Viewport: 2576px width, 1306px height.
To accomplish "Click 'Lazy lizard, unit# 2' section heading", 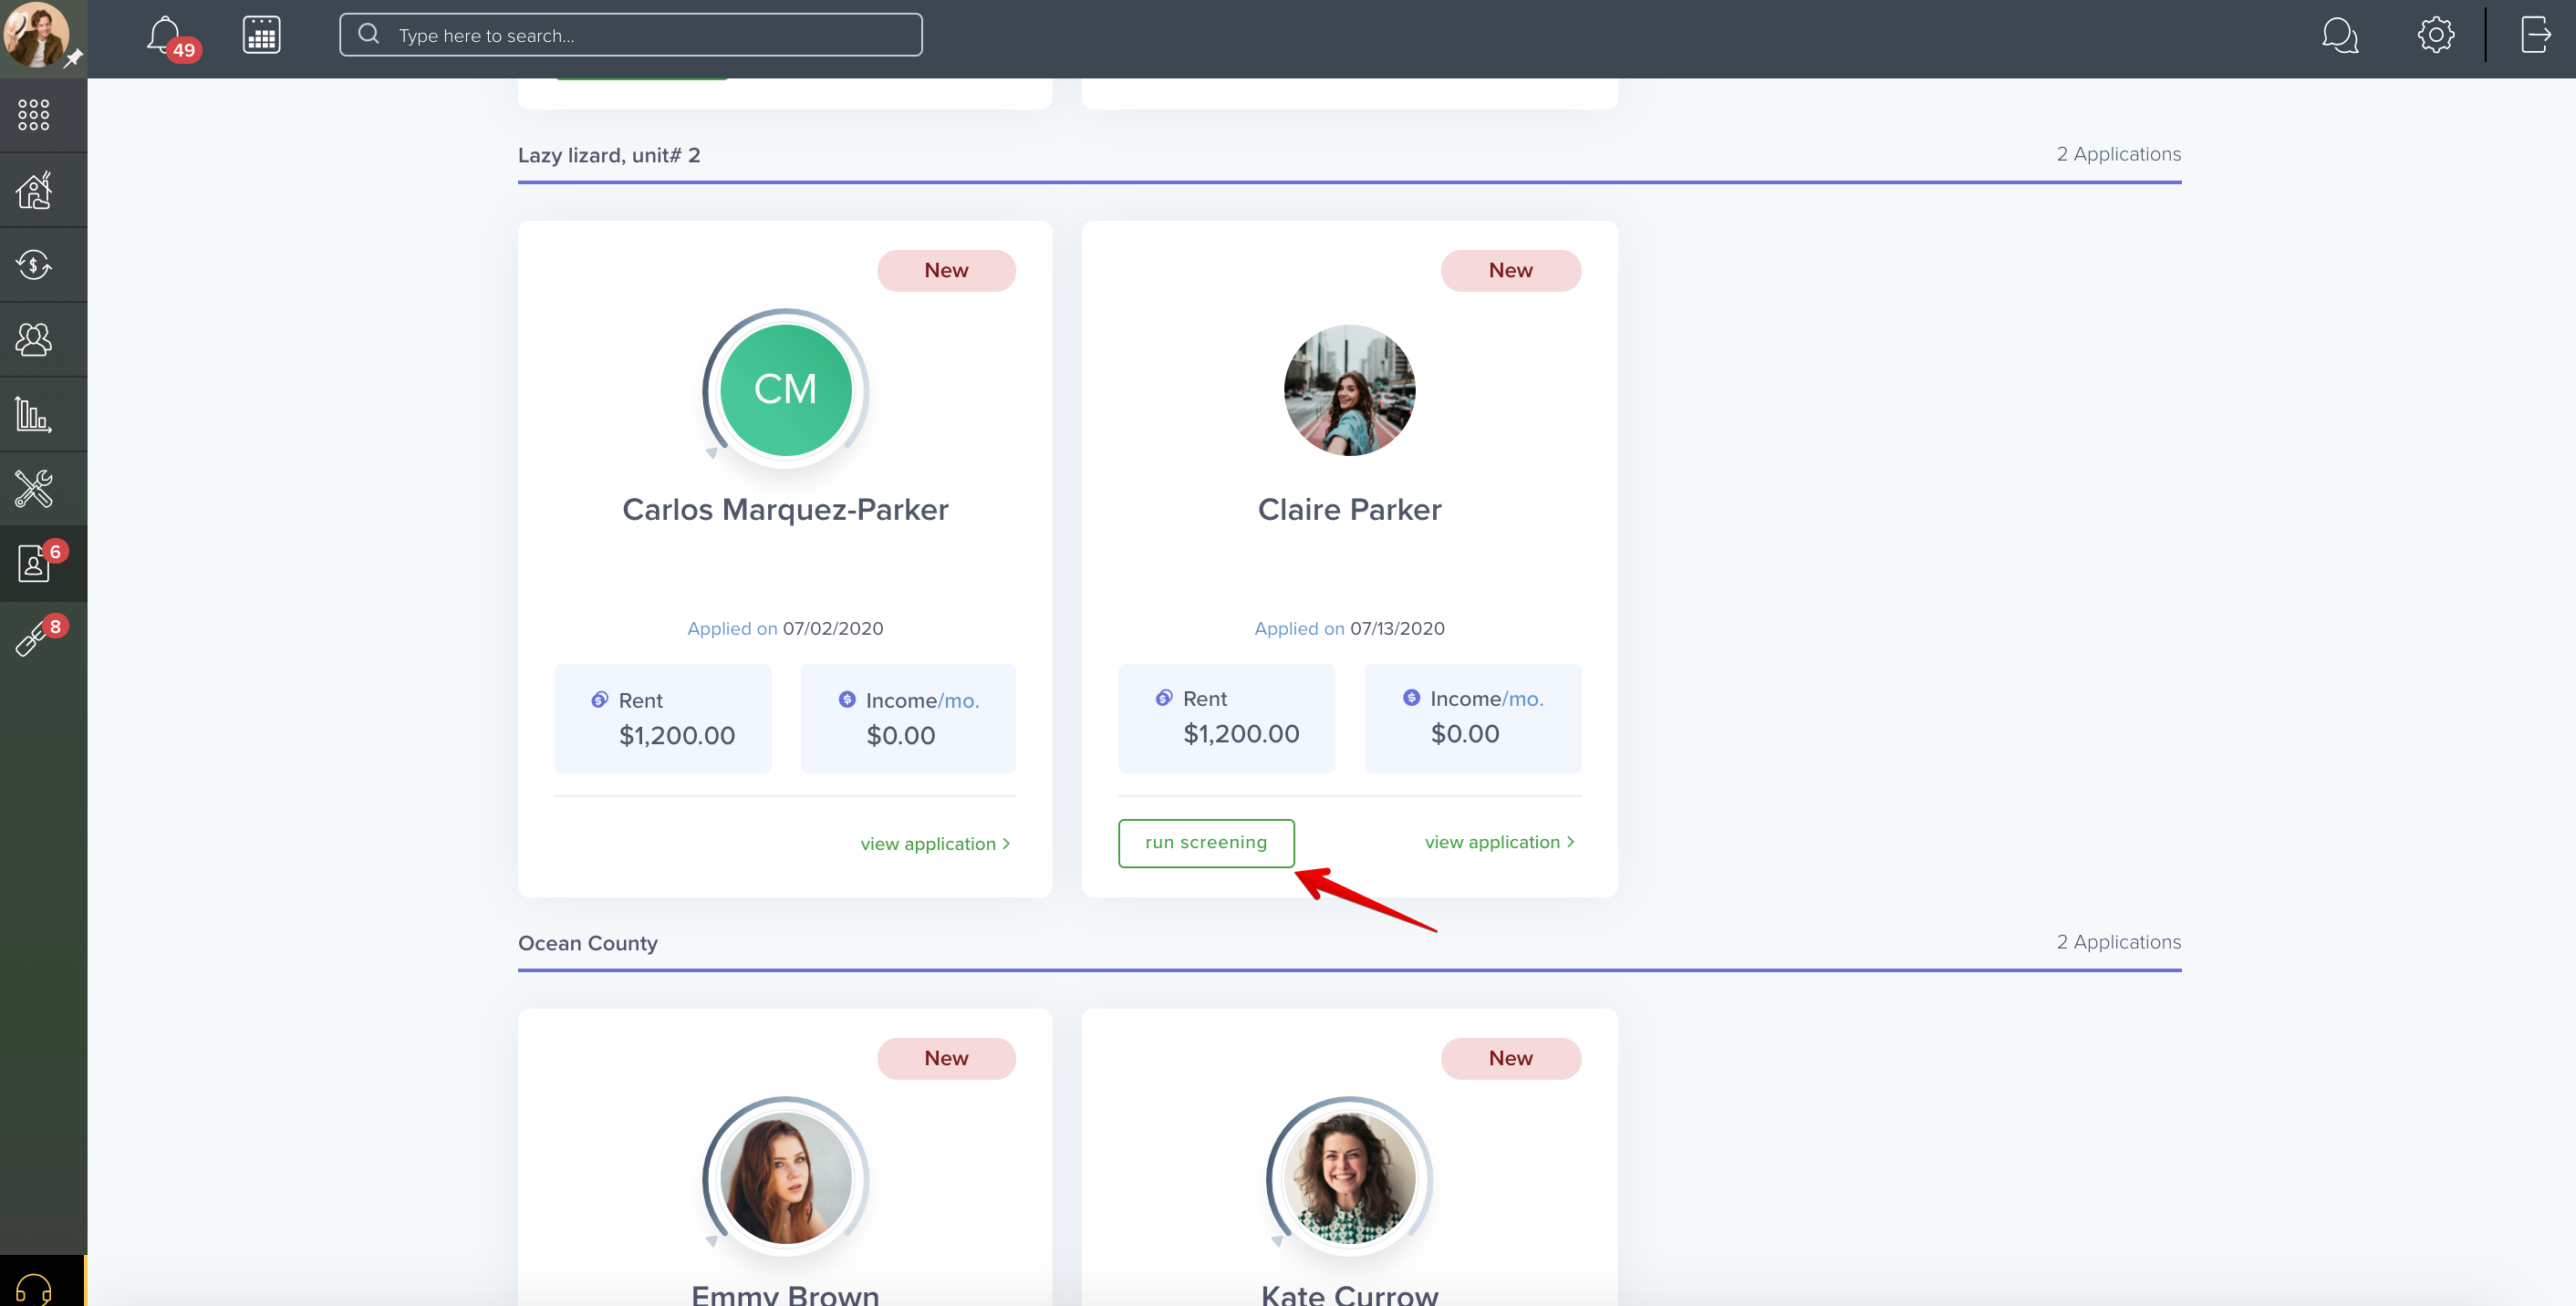I will (x=609, y=155).
